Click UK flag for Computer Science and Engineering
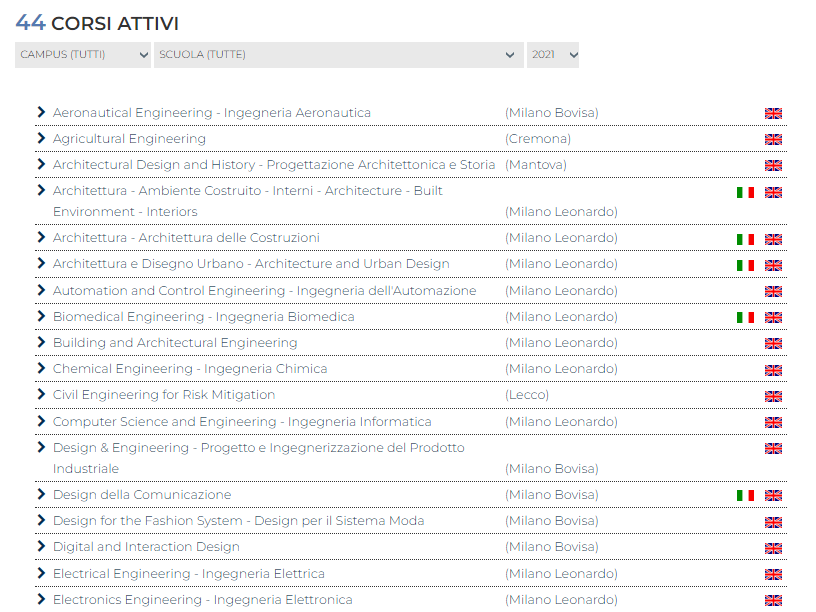Image resolution: width=816 pixels, height=612 pixels. [773, 423]
